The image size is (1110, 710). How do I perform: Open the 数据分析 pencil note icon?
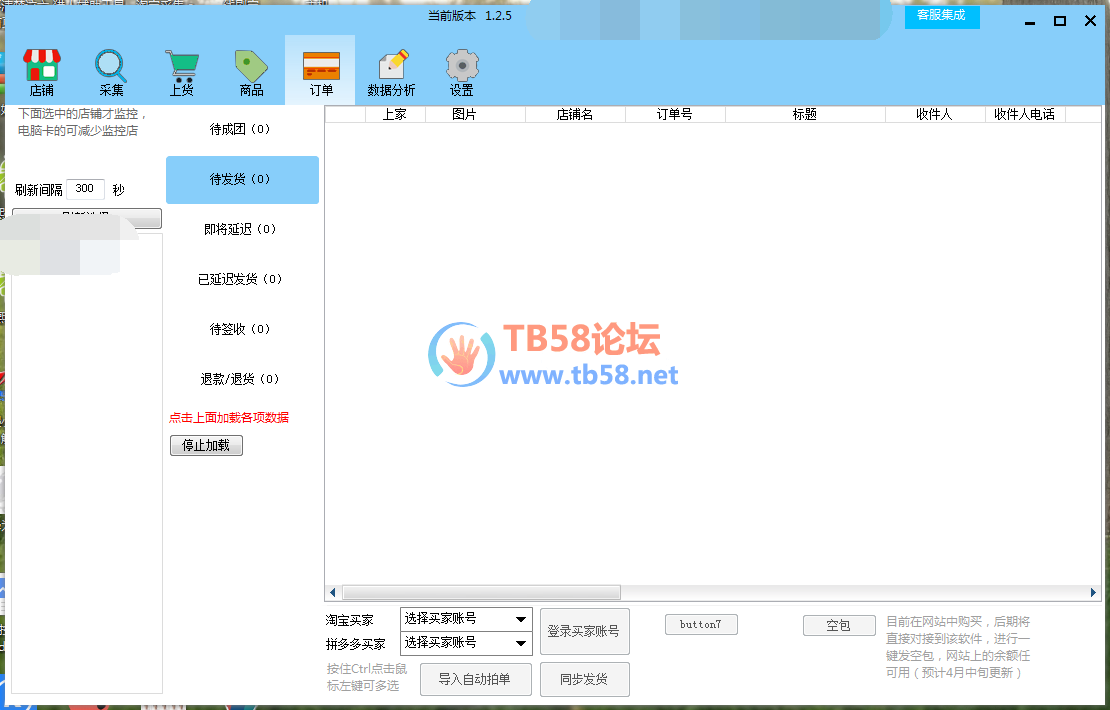(x=391, y=71)
